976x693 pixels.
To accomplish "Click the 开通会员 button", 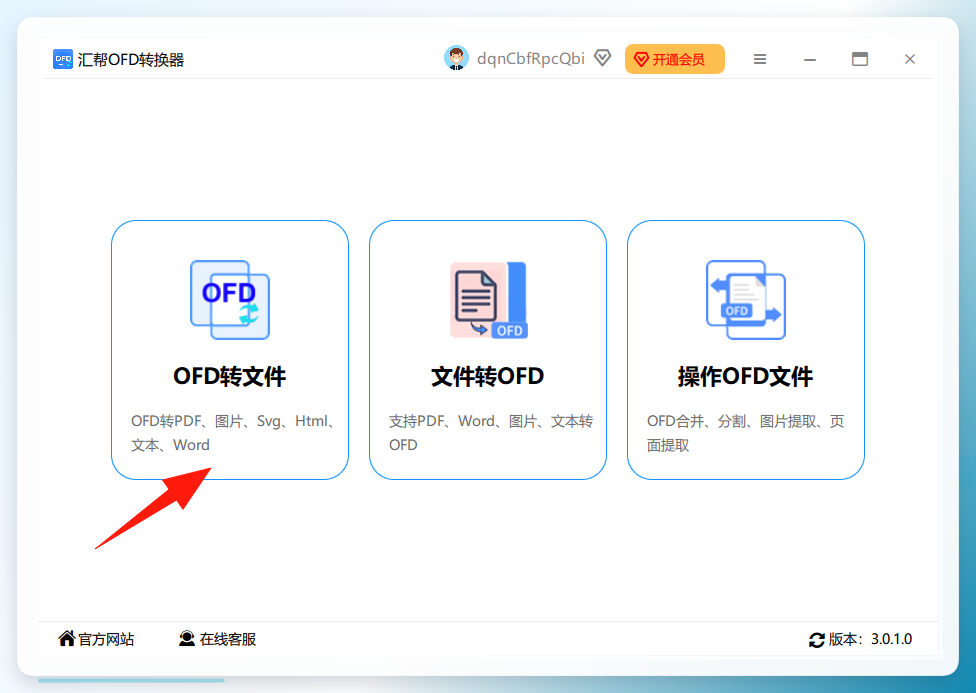I will (x=675, y=59).
